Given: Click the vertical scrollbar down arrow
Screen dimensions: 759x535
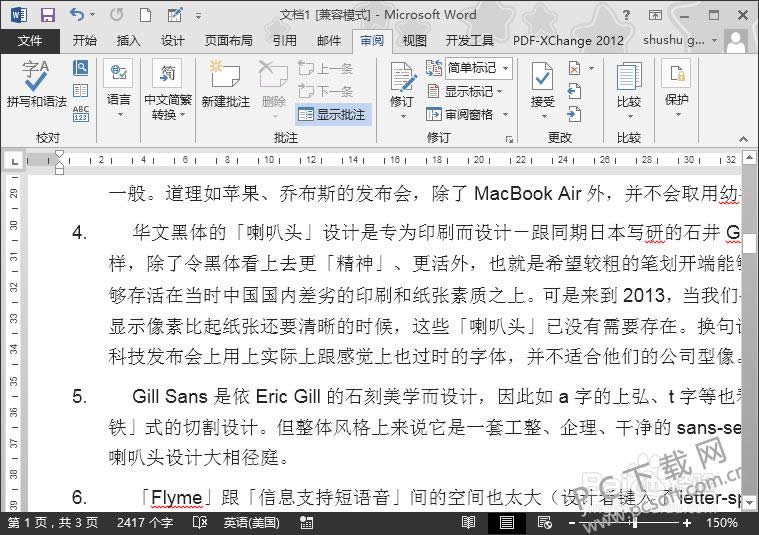Looking at the screenshot, I should [749, 502].
